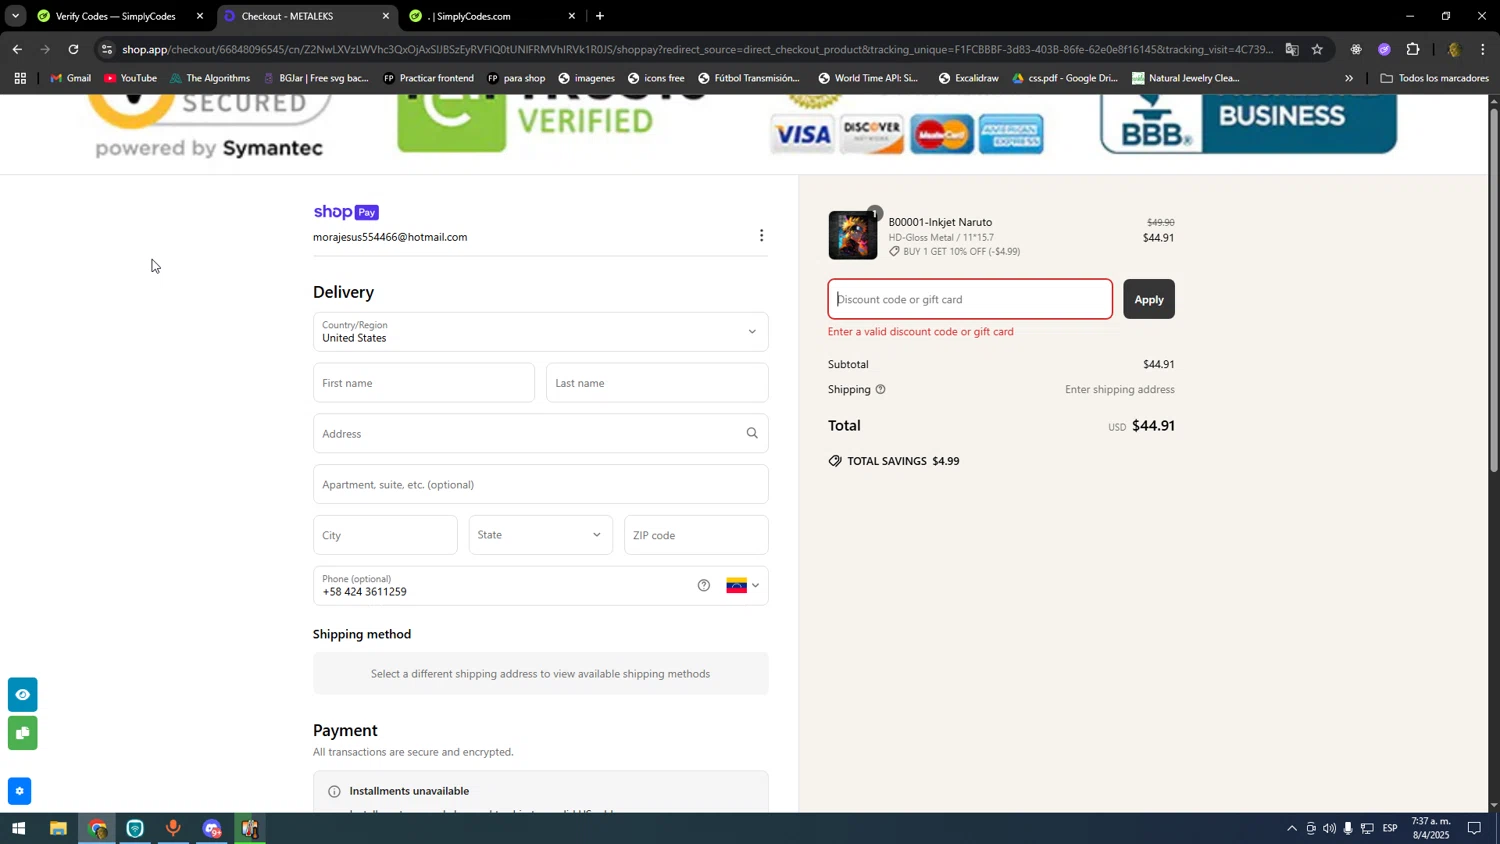Show hidden system tray icons
Viewport: 1500px width, 844px height.
pyautogui.click(x=1291, y=828)
